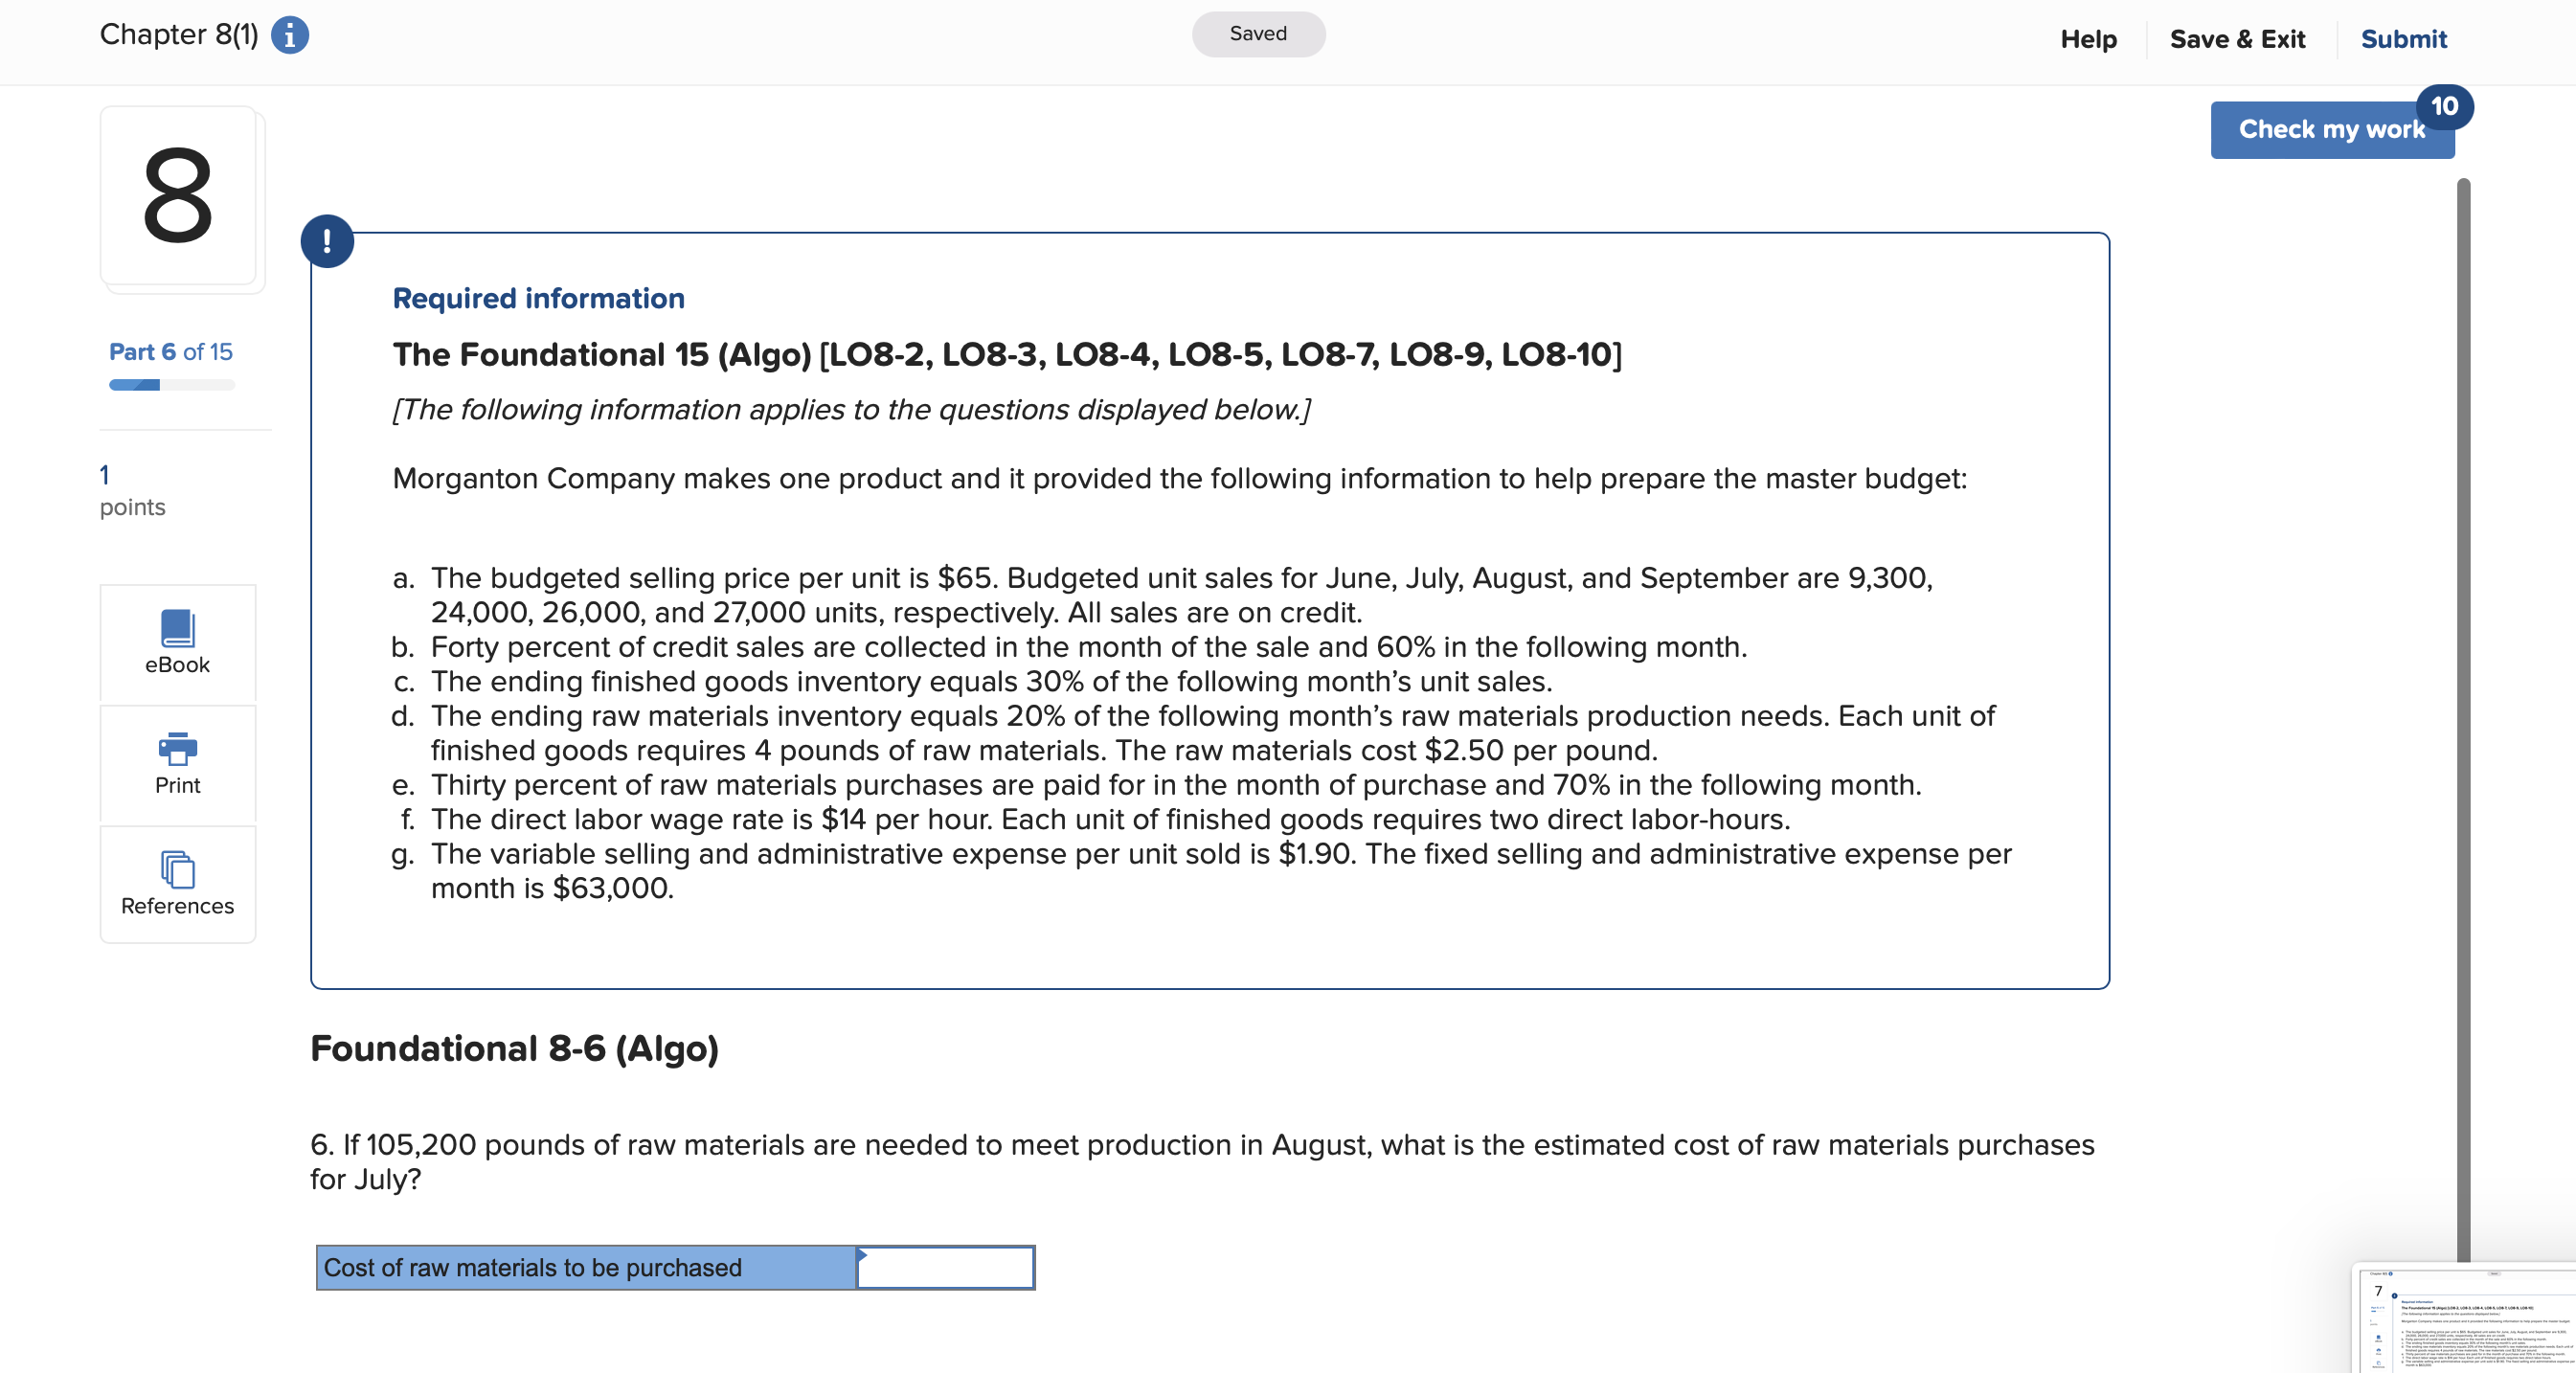Open the References panel
Viewport: 2576px width, 1373px height.
(x=177, y=883)
